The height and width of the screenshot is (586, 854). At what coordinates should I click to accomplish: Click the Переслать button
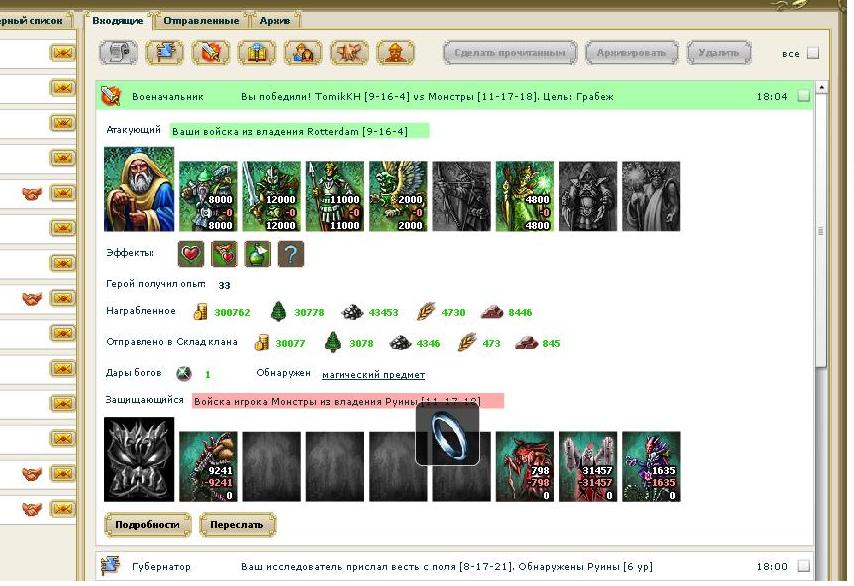click(x=237, y=524)
